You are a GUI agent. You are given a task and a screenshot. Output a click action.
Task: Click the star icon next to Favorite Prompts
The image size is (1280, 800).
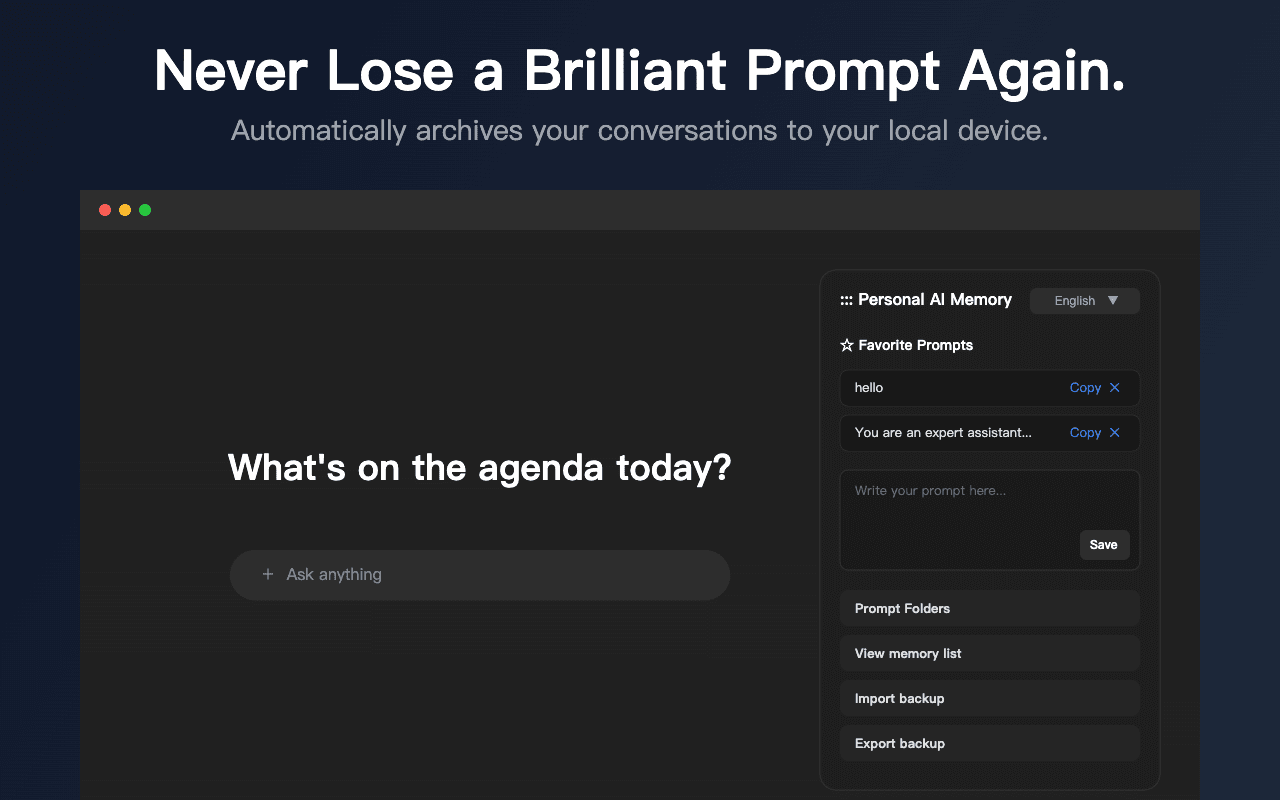click(x=846, y=344)
